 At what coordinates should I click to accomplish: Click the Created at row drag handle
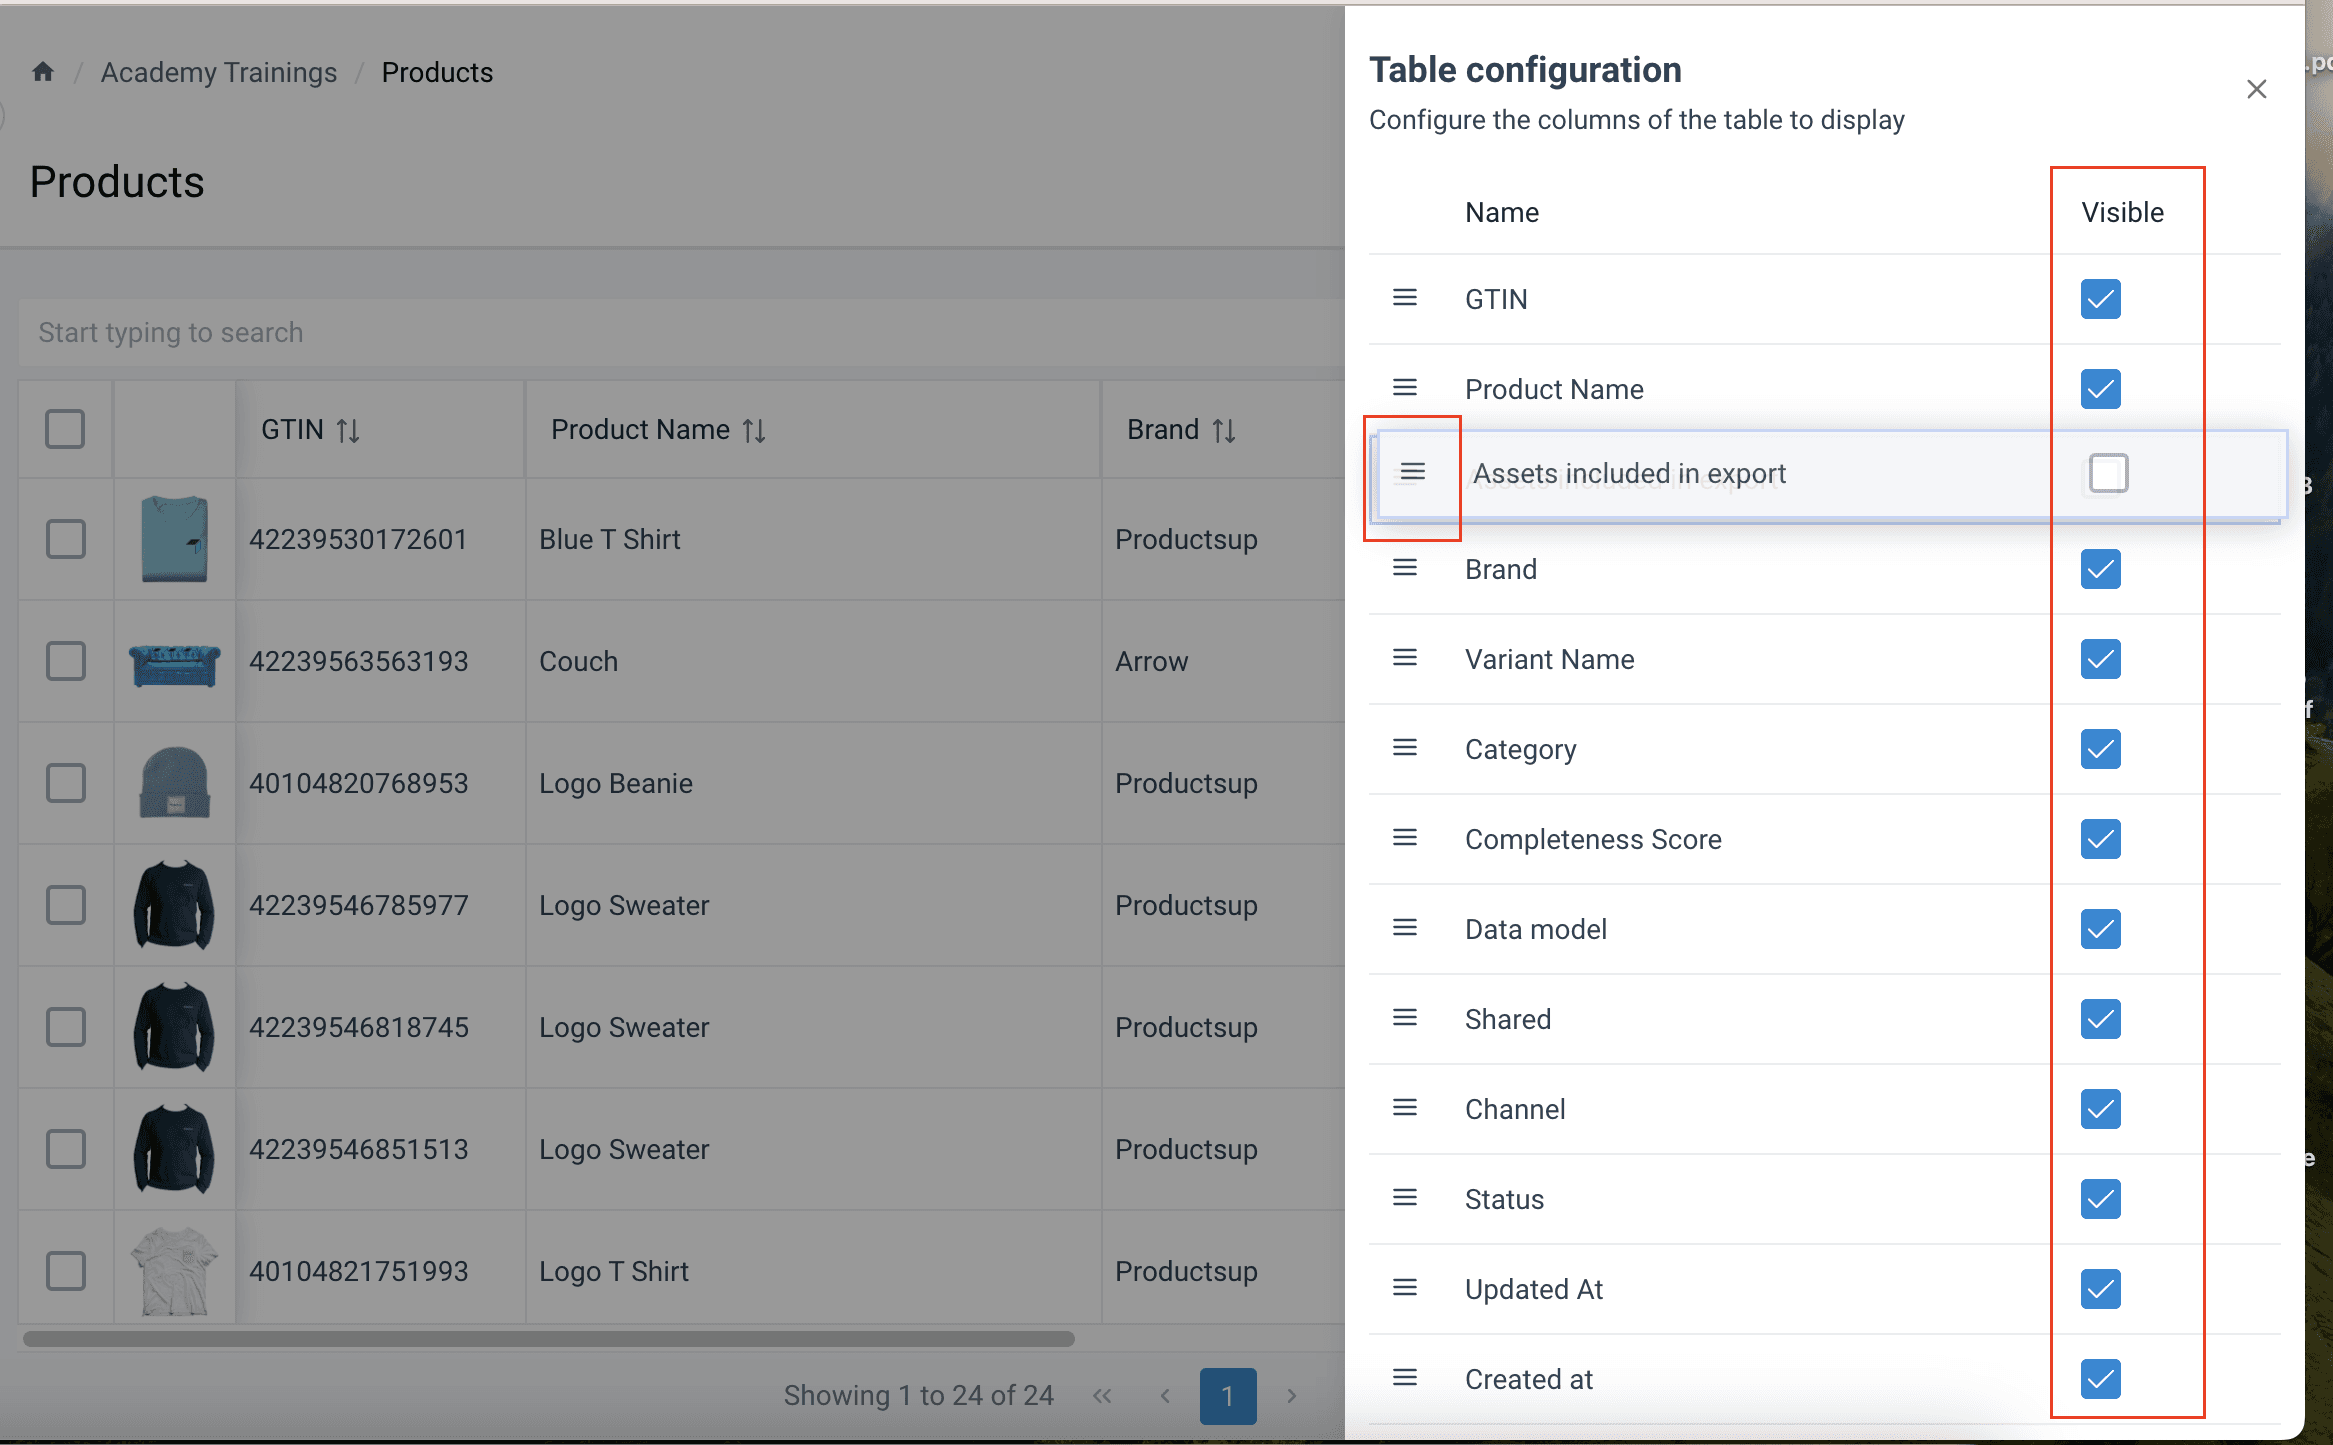click(x=1405, y=1378)
